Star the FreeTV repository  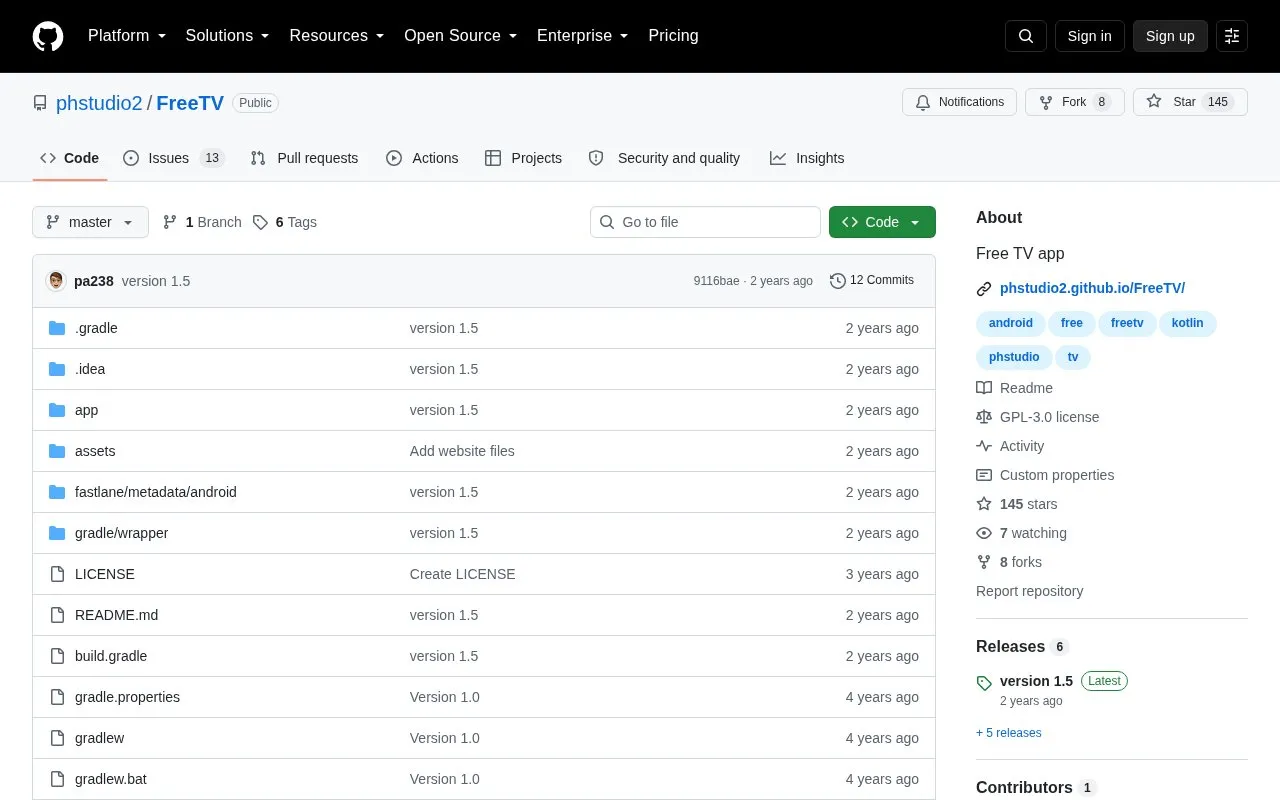pos(1190,102)
